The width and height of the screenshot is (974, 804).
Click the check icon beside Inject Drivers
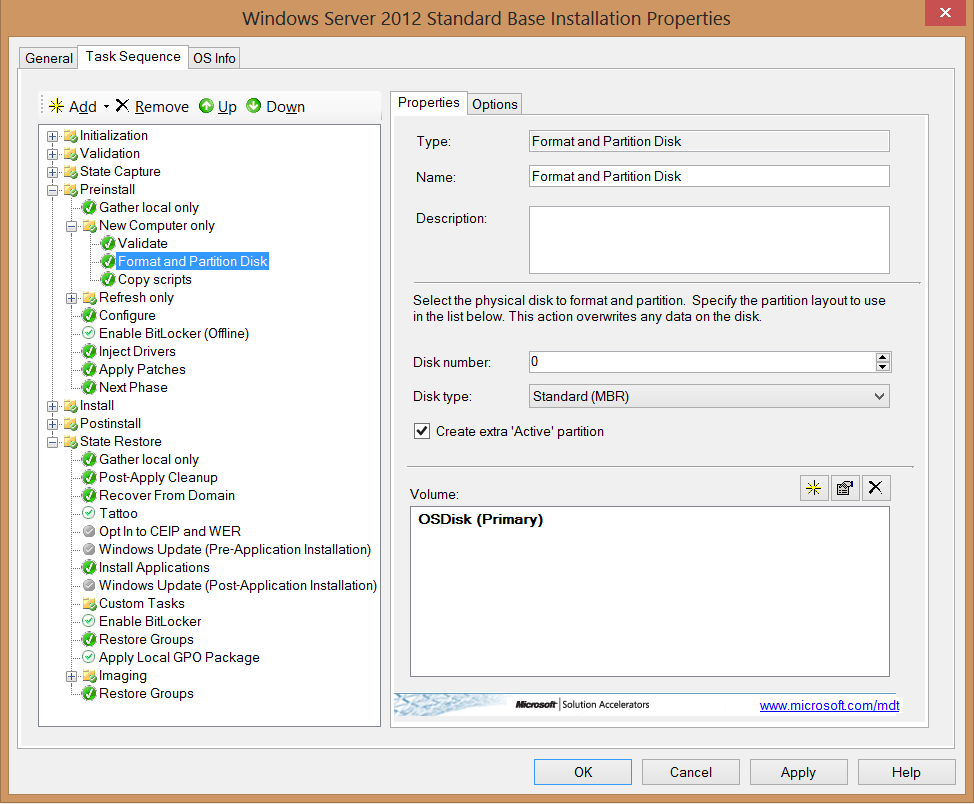click(x=89, y=352)
